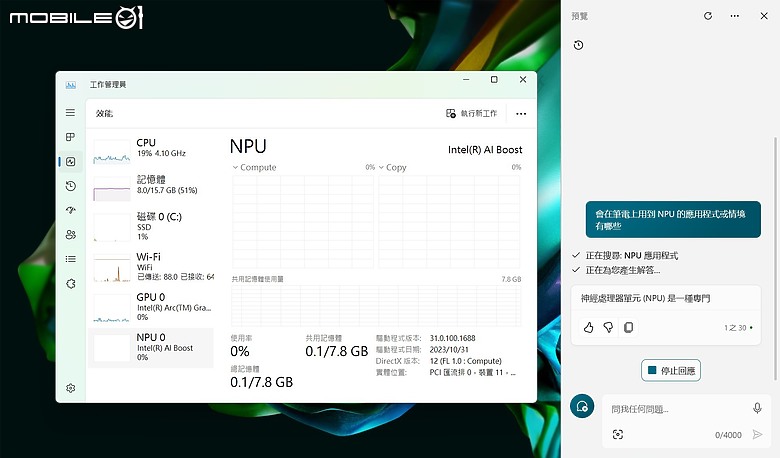Click the shared memory usage graph

[376, 305]
